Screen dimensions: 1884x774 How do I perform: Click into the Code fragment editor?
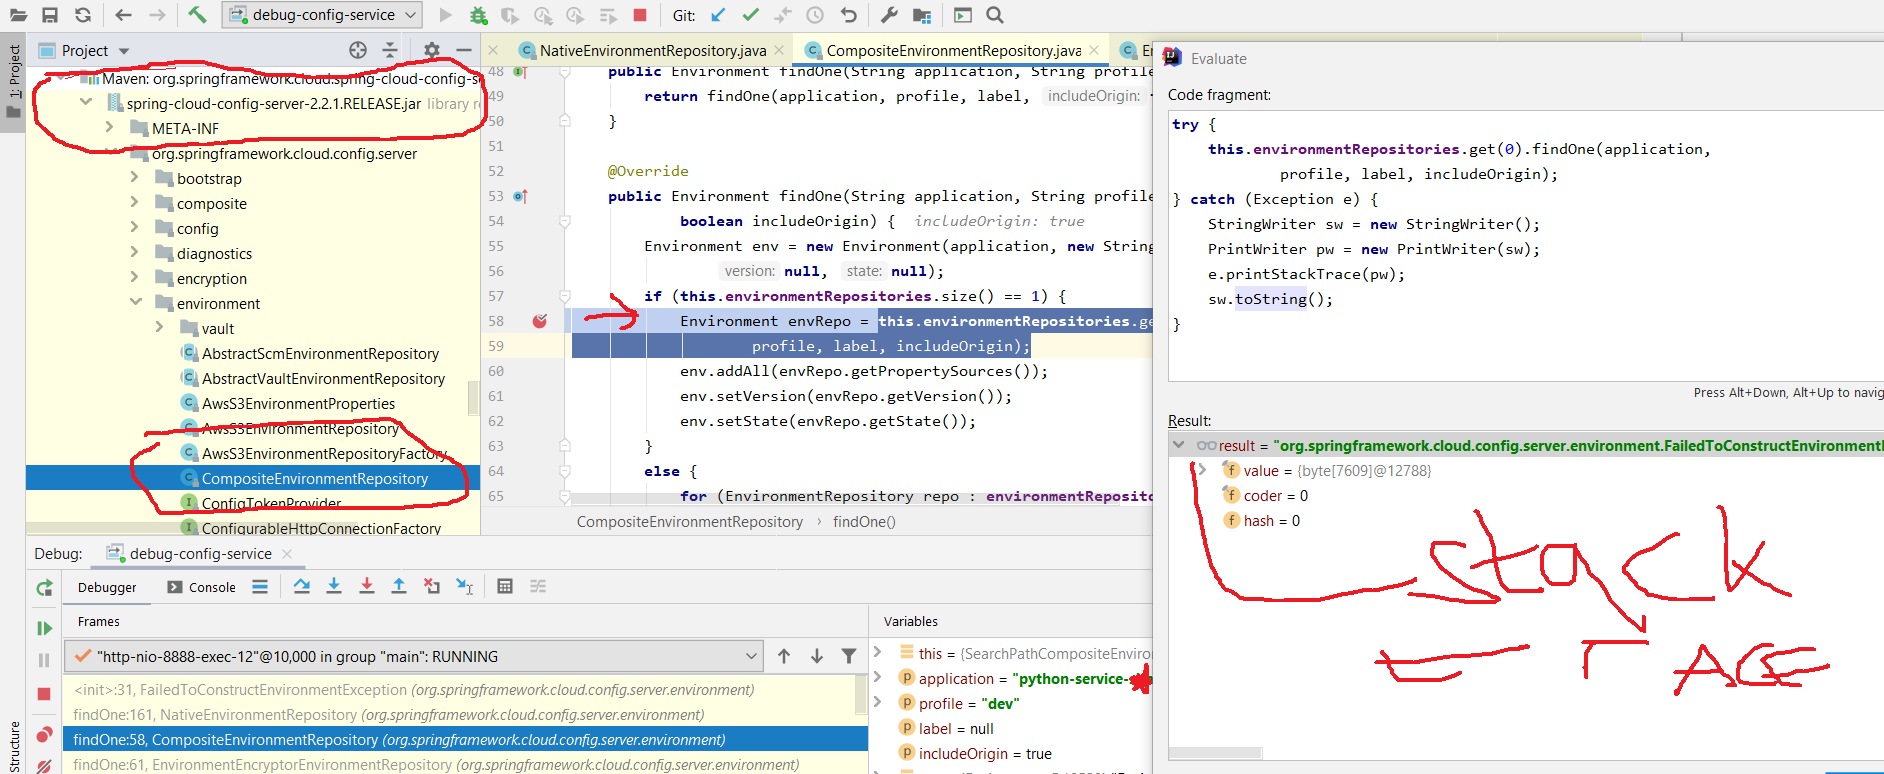[1525, 245]
